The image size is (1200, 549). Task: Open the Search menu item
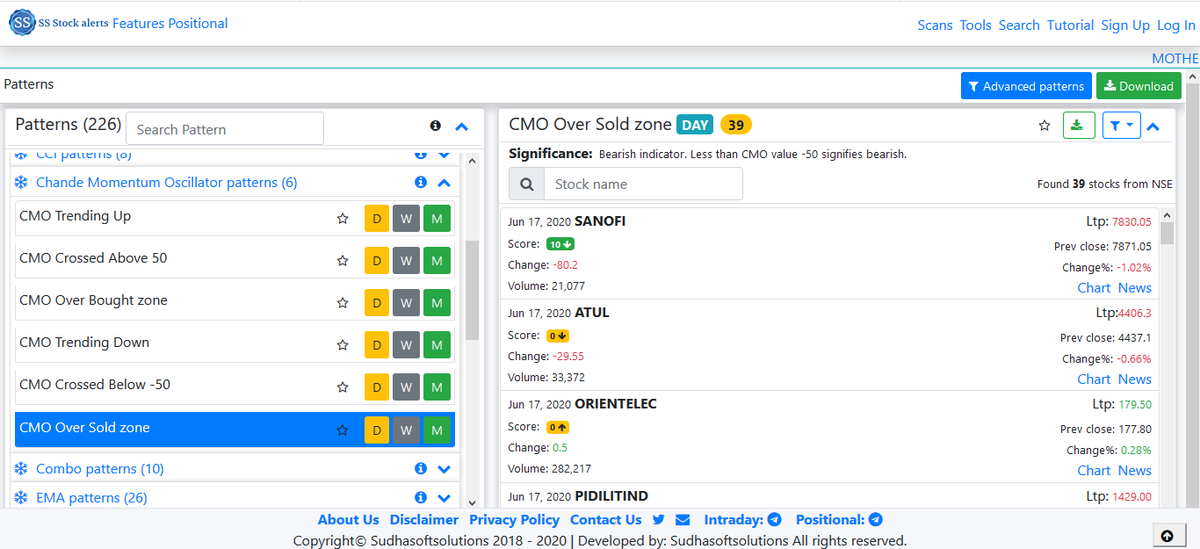1019,25
